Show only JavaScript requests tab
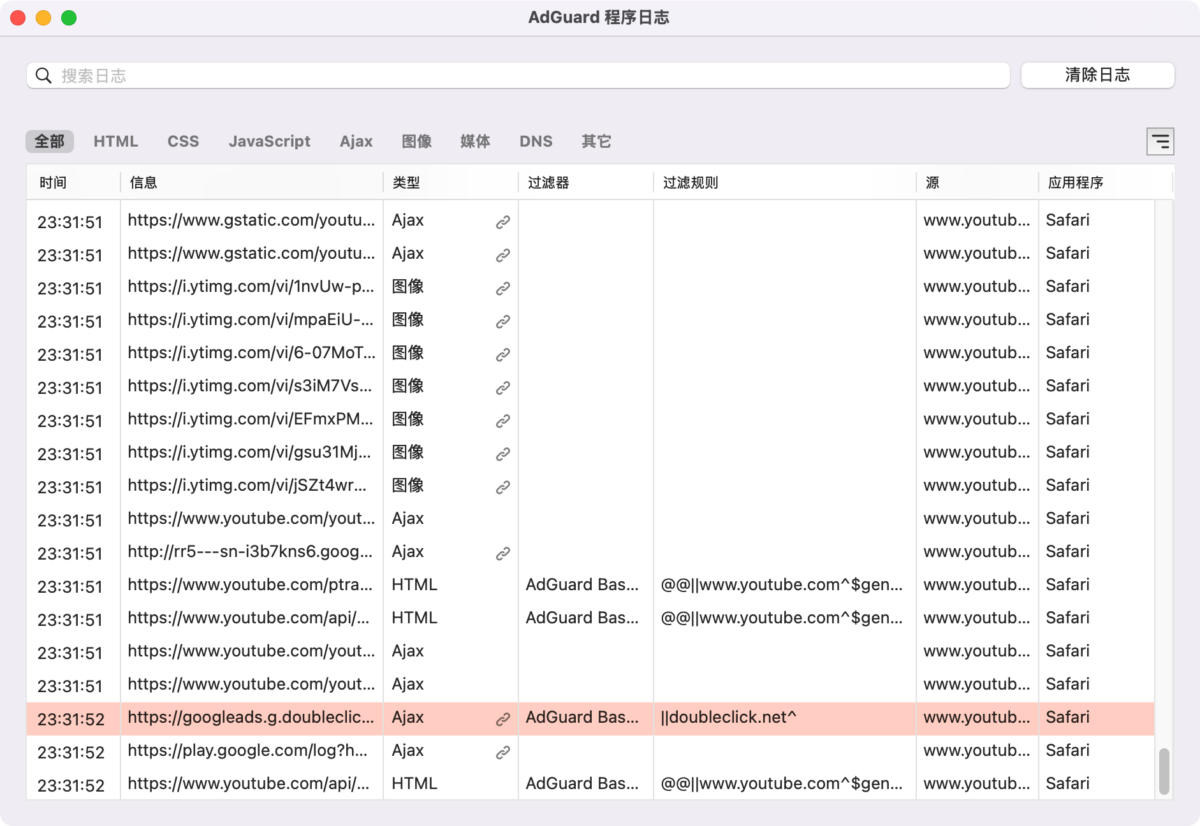The height and width of the screenshot is (826, 1200). 269,141
